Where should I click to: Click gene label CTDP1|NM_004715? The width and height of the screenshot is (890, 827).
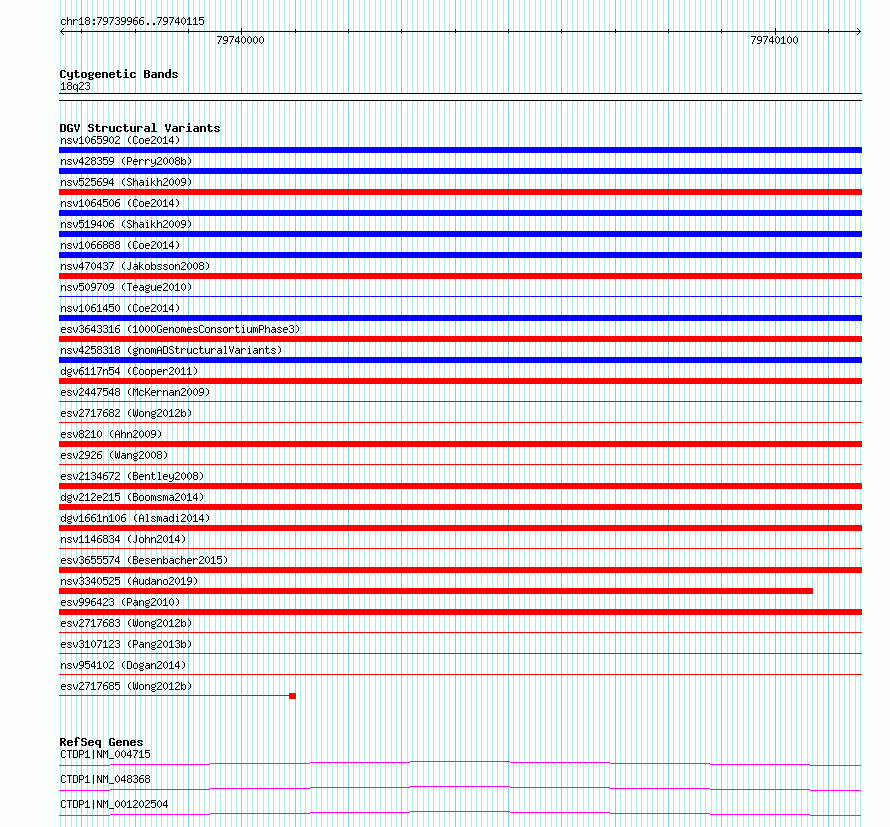(x=105, y=754)
